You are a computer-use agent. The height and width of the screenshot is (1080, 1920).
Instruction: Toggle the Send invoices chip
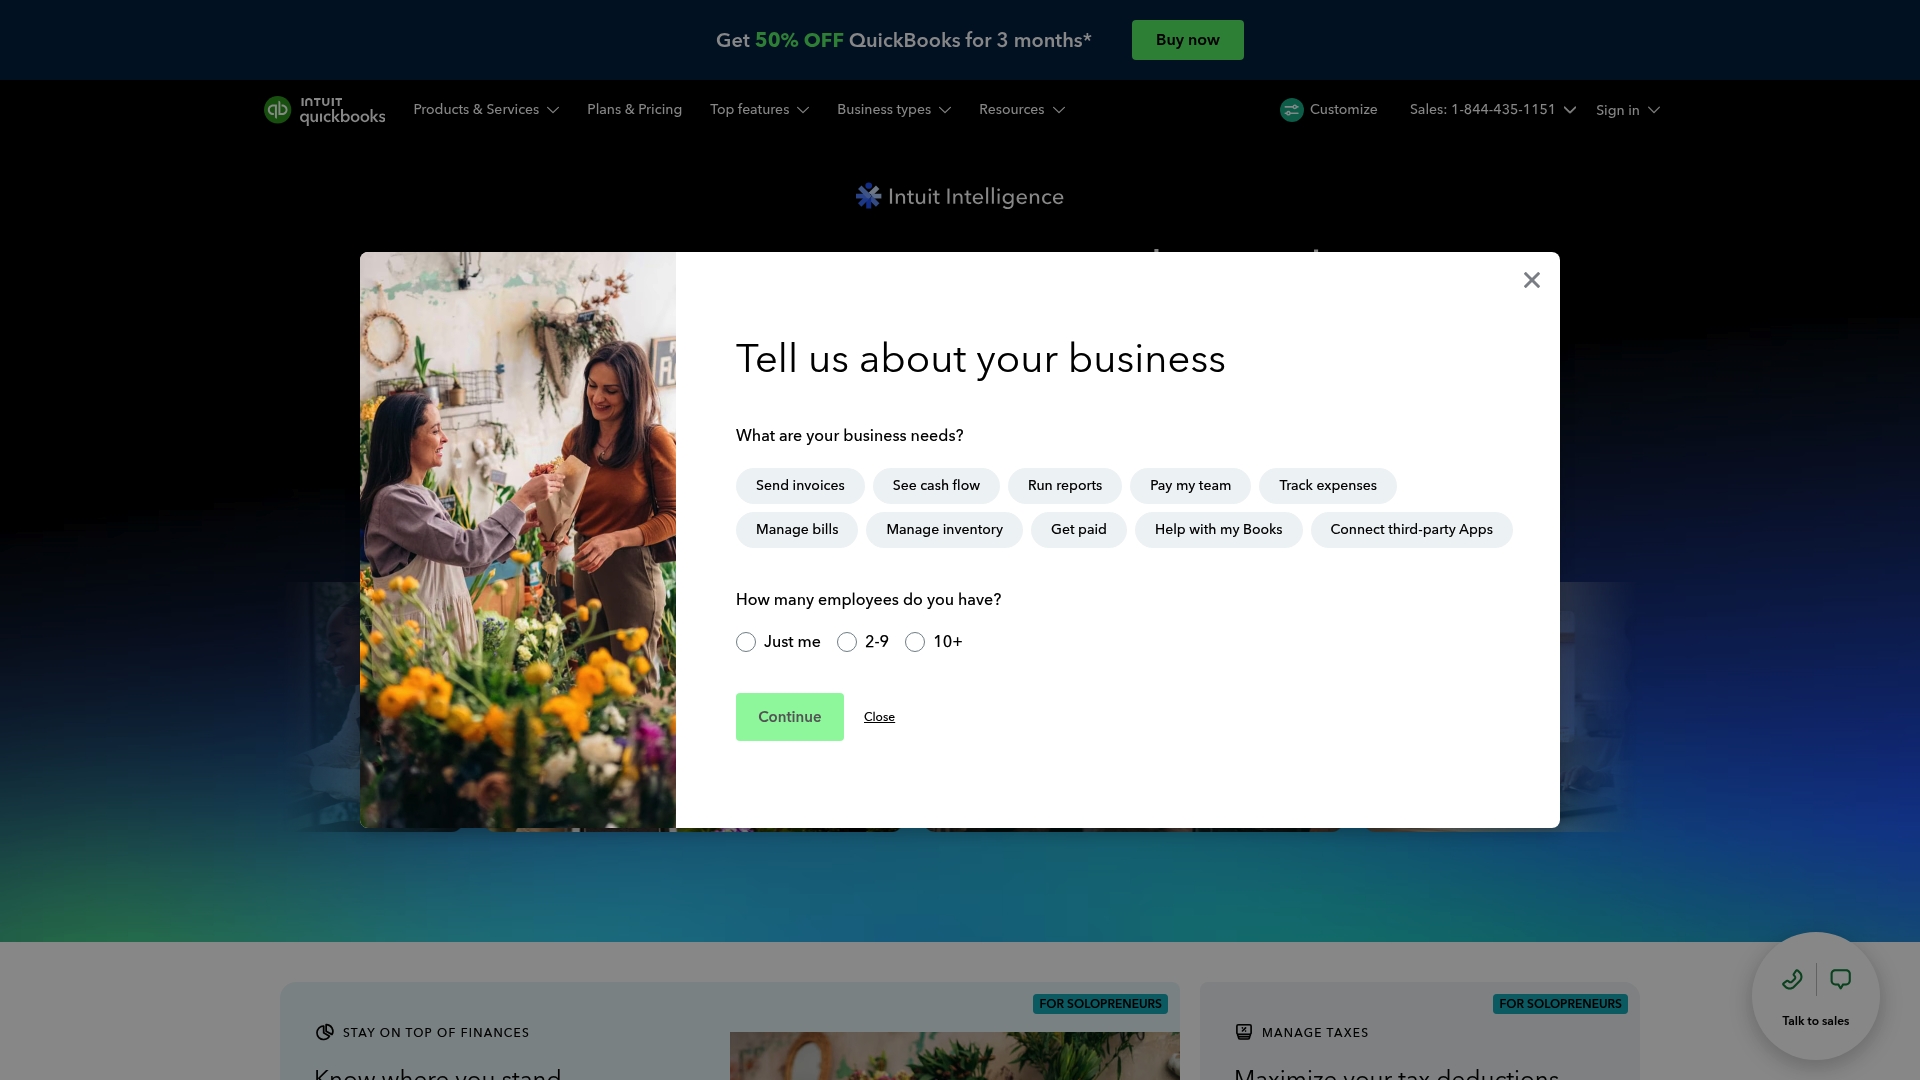(800, 486)
